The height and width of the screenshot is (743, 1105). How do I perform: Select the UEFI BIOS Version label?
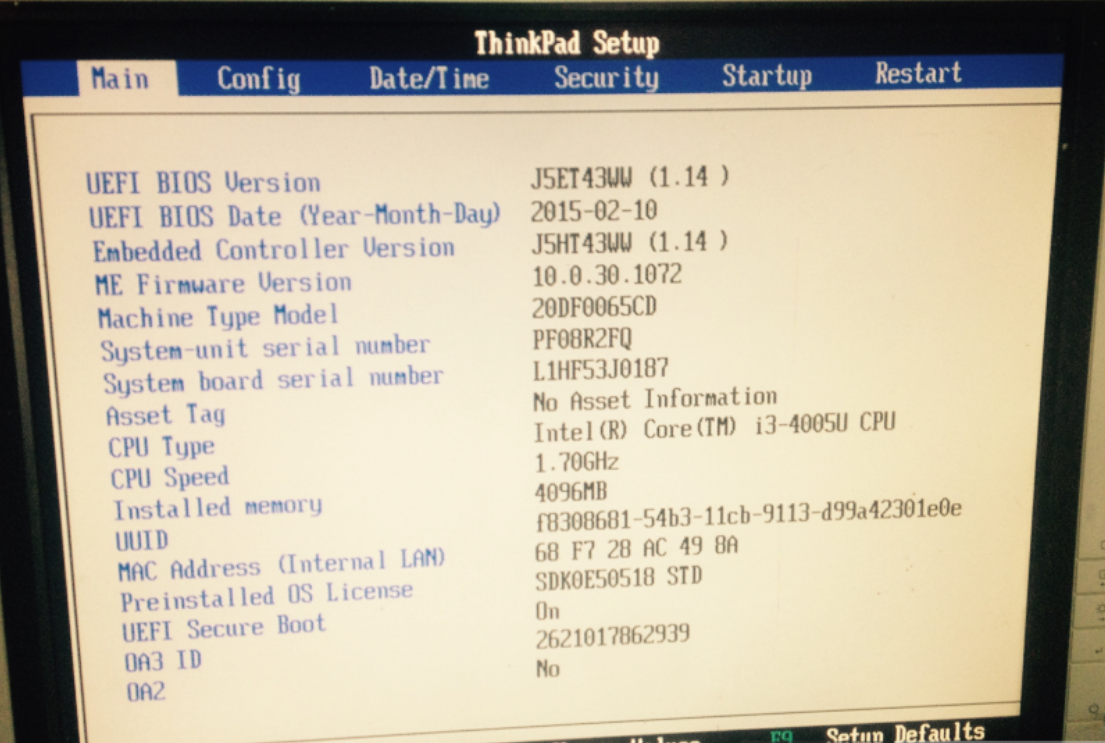click(x=204, y=183)
